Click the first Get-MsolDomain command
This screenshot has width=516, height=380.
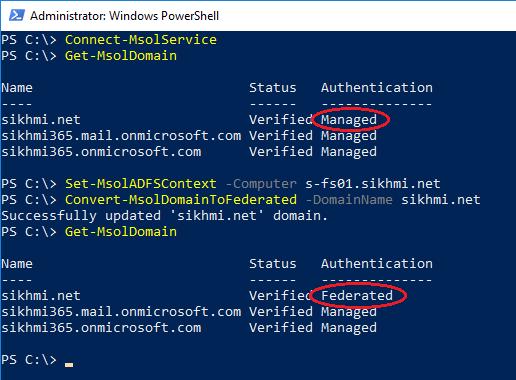tap(121, 56)
